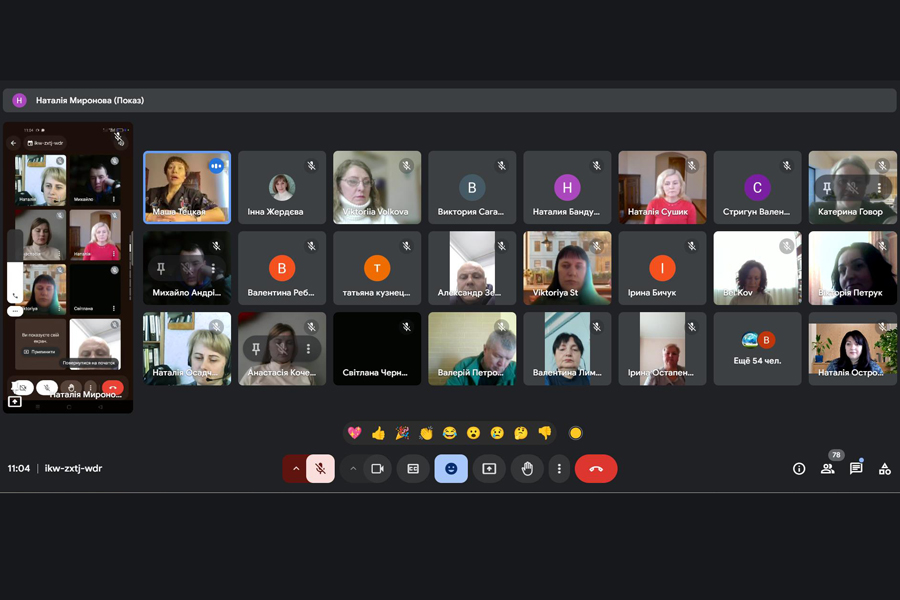Send thinking face reaction

(521, 433)
